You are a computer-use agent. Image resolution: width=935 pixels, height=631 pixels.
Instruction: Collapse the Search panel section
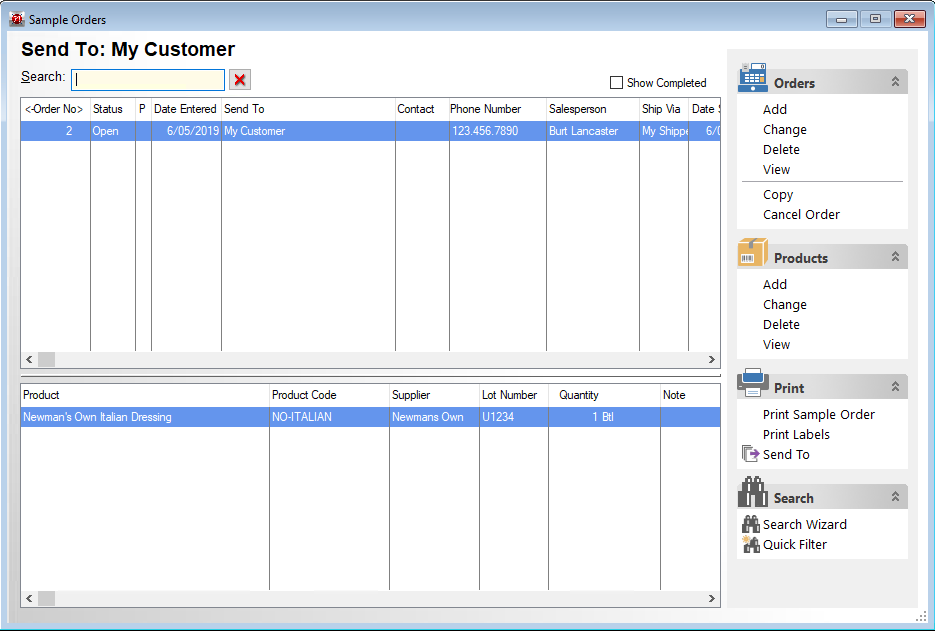(895, 496)
